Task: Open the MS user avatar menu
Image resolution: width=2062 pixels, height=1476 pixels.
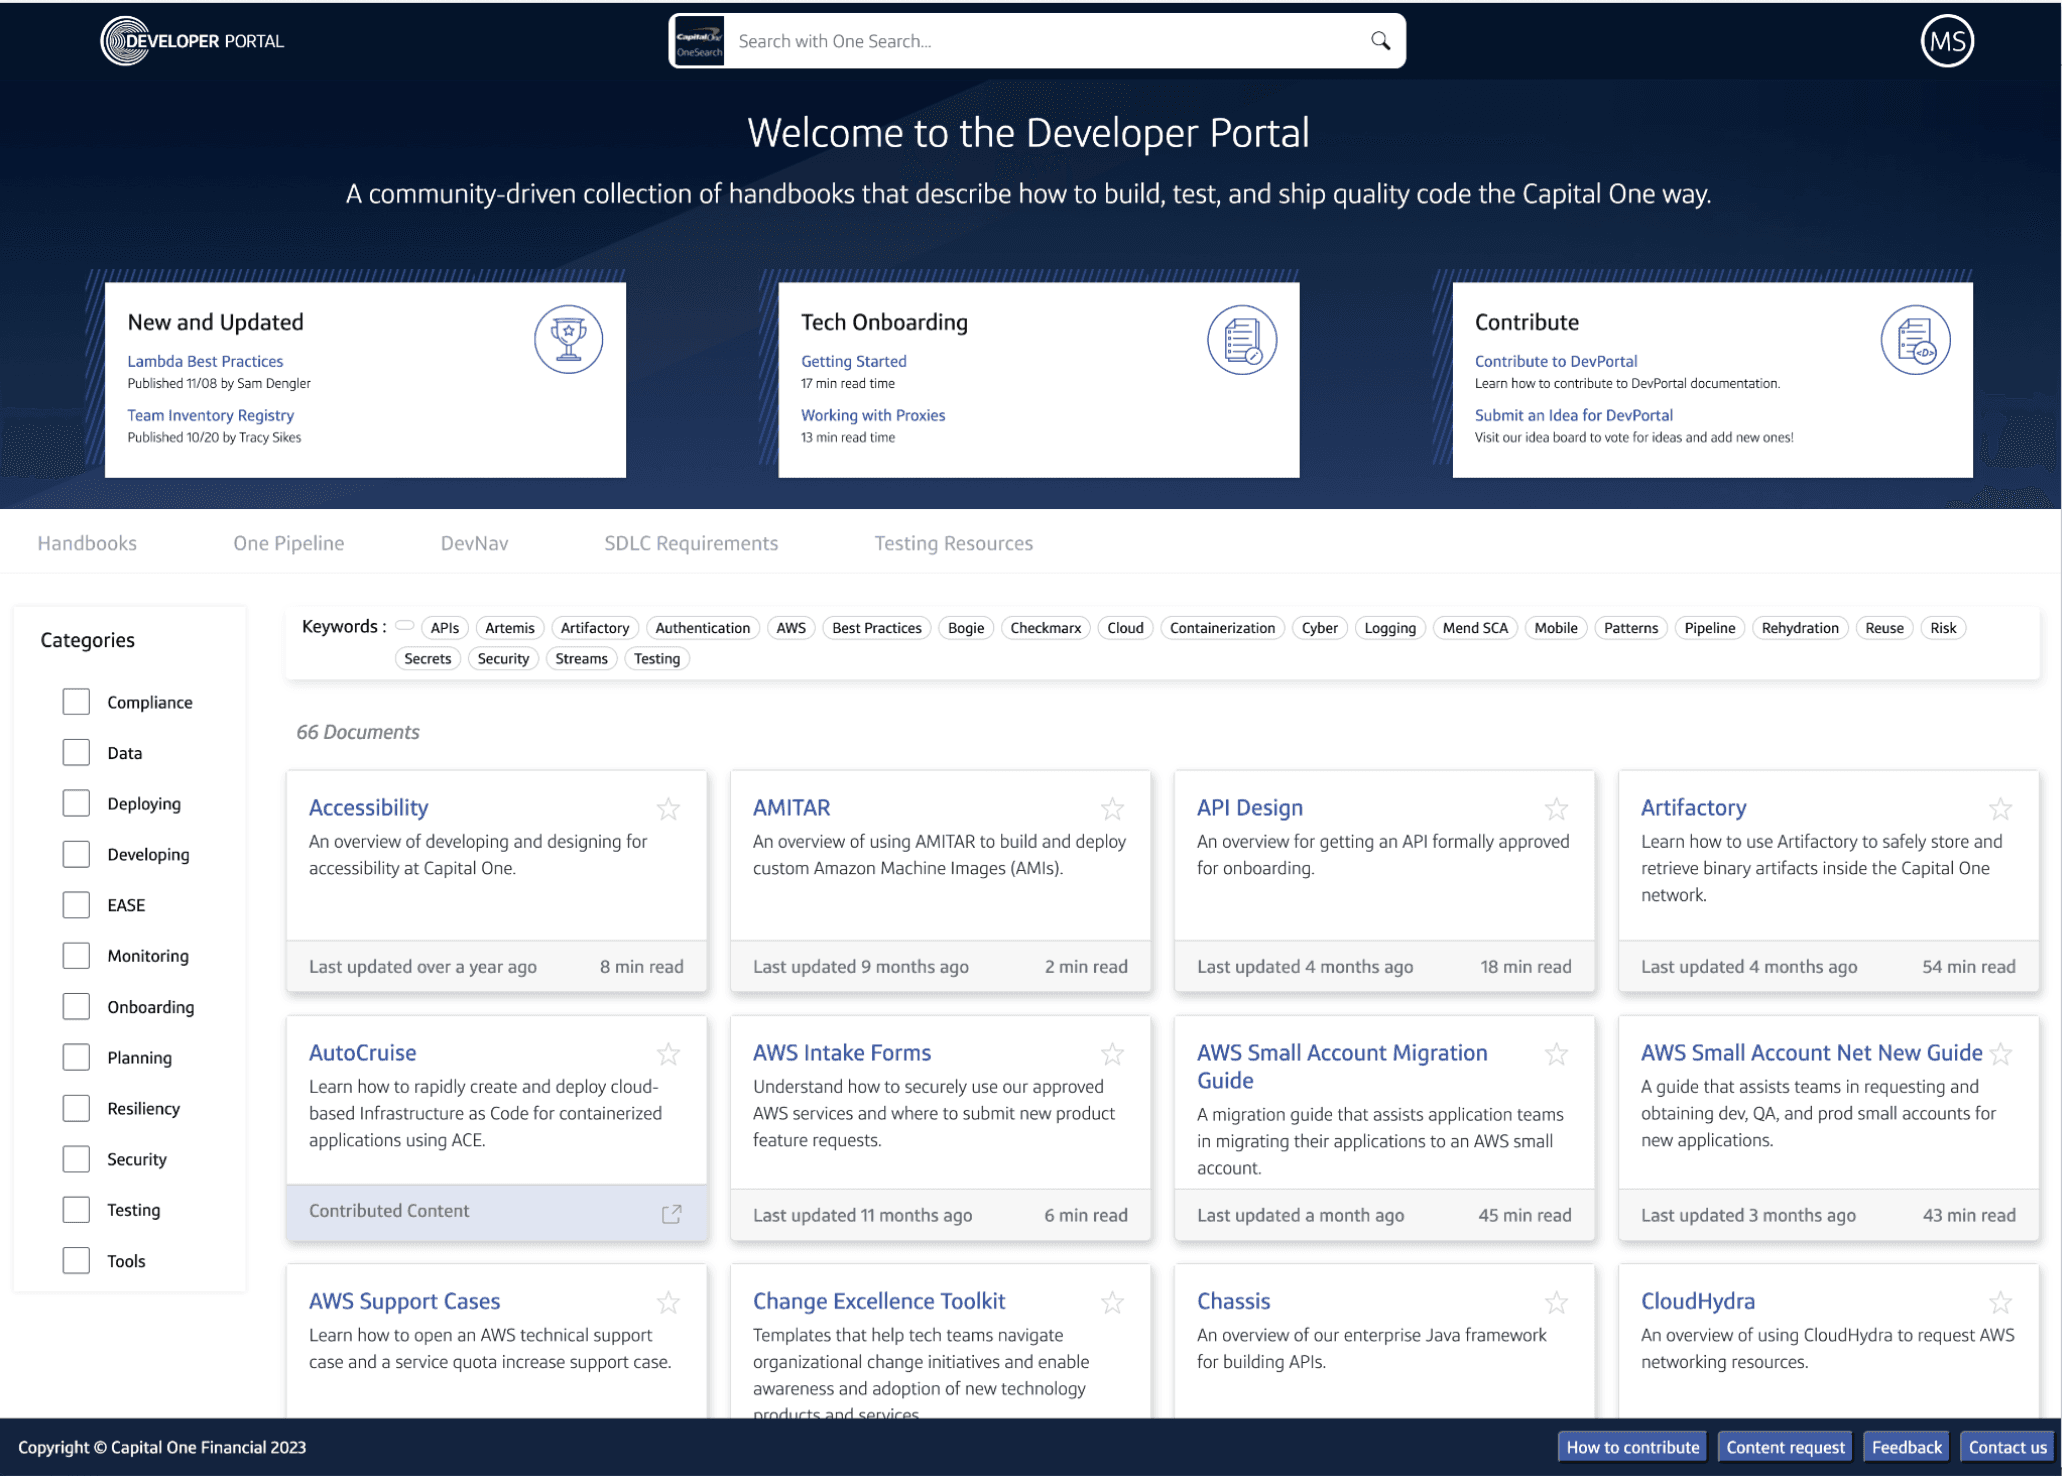Action: [1945, 41]
